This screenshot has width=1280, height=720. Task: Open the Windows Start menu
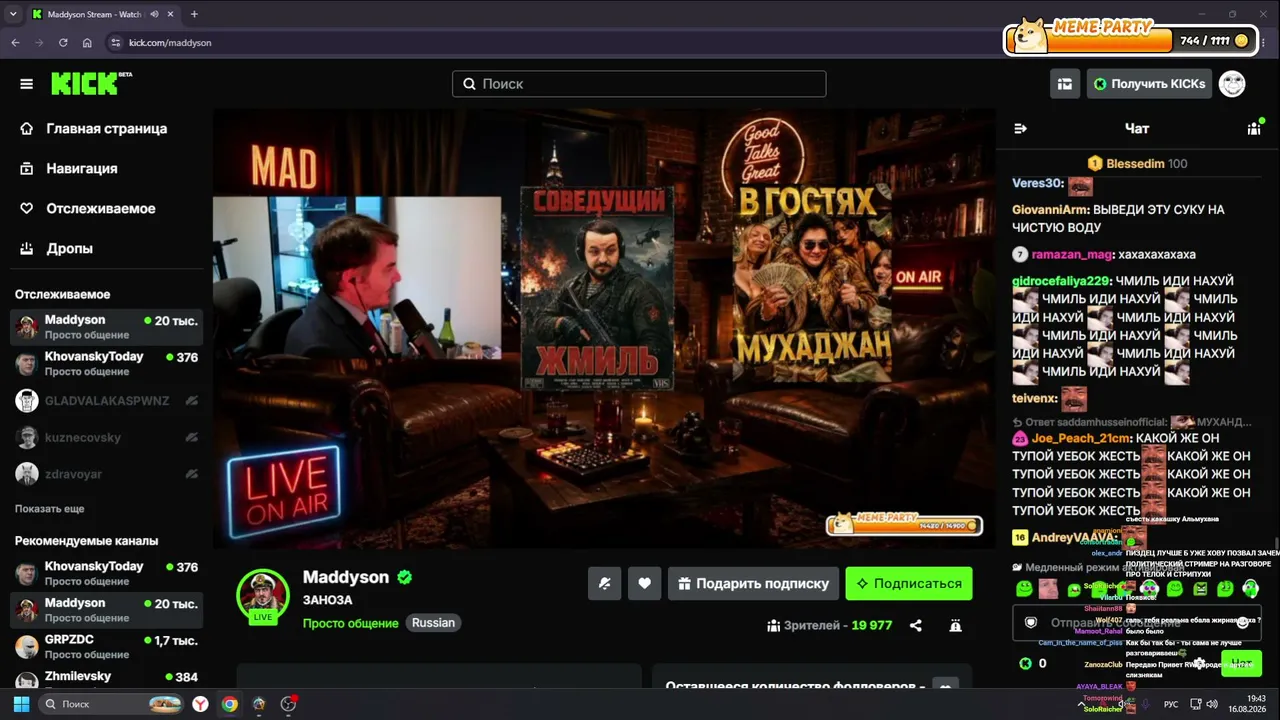pyautogui.click(x=21, y=704)
